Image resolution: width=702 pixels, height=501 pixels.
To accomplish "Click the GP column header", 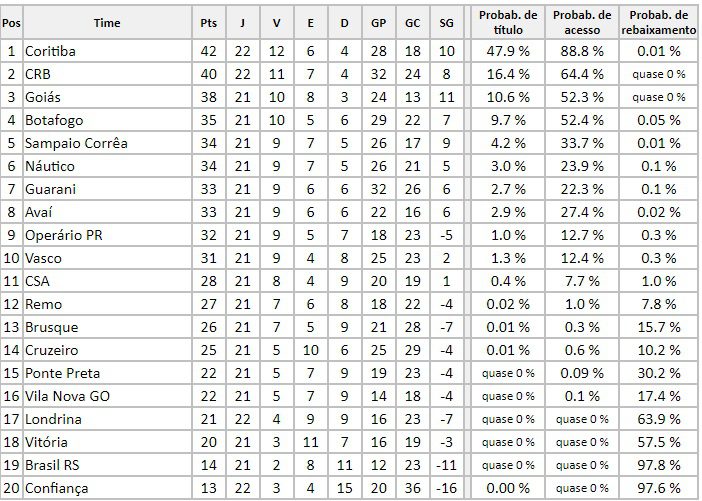I will pos(378,21).
